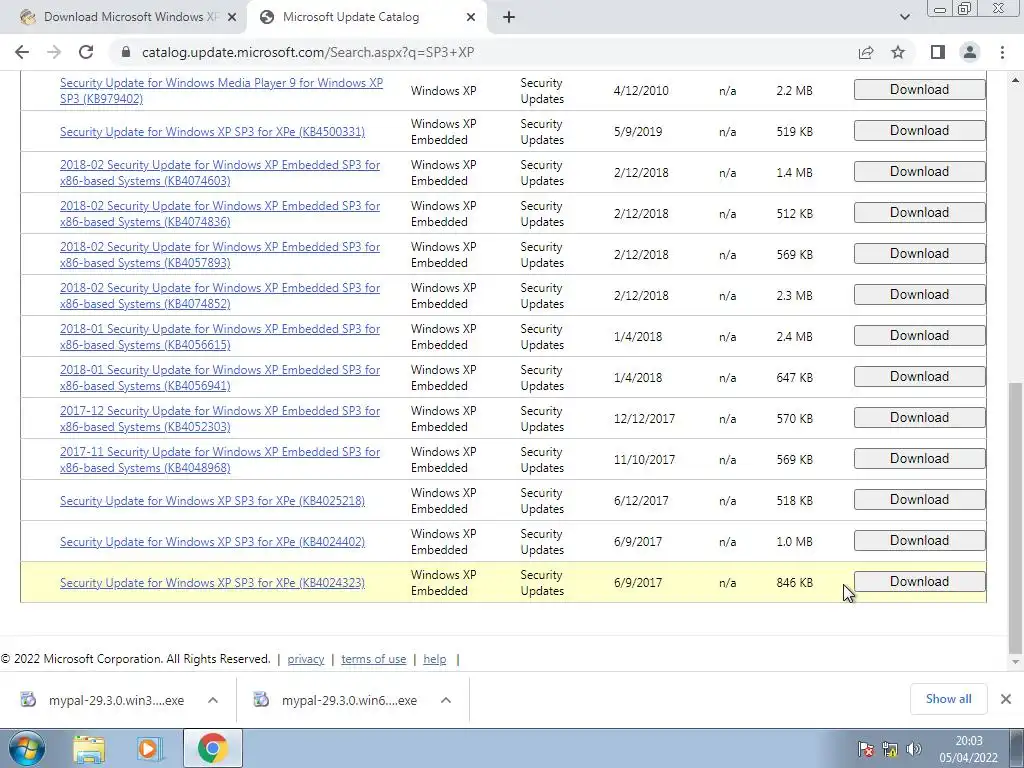Reload the current page
Screen dimensions: 1024x768
[x=86, y=52]
